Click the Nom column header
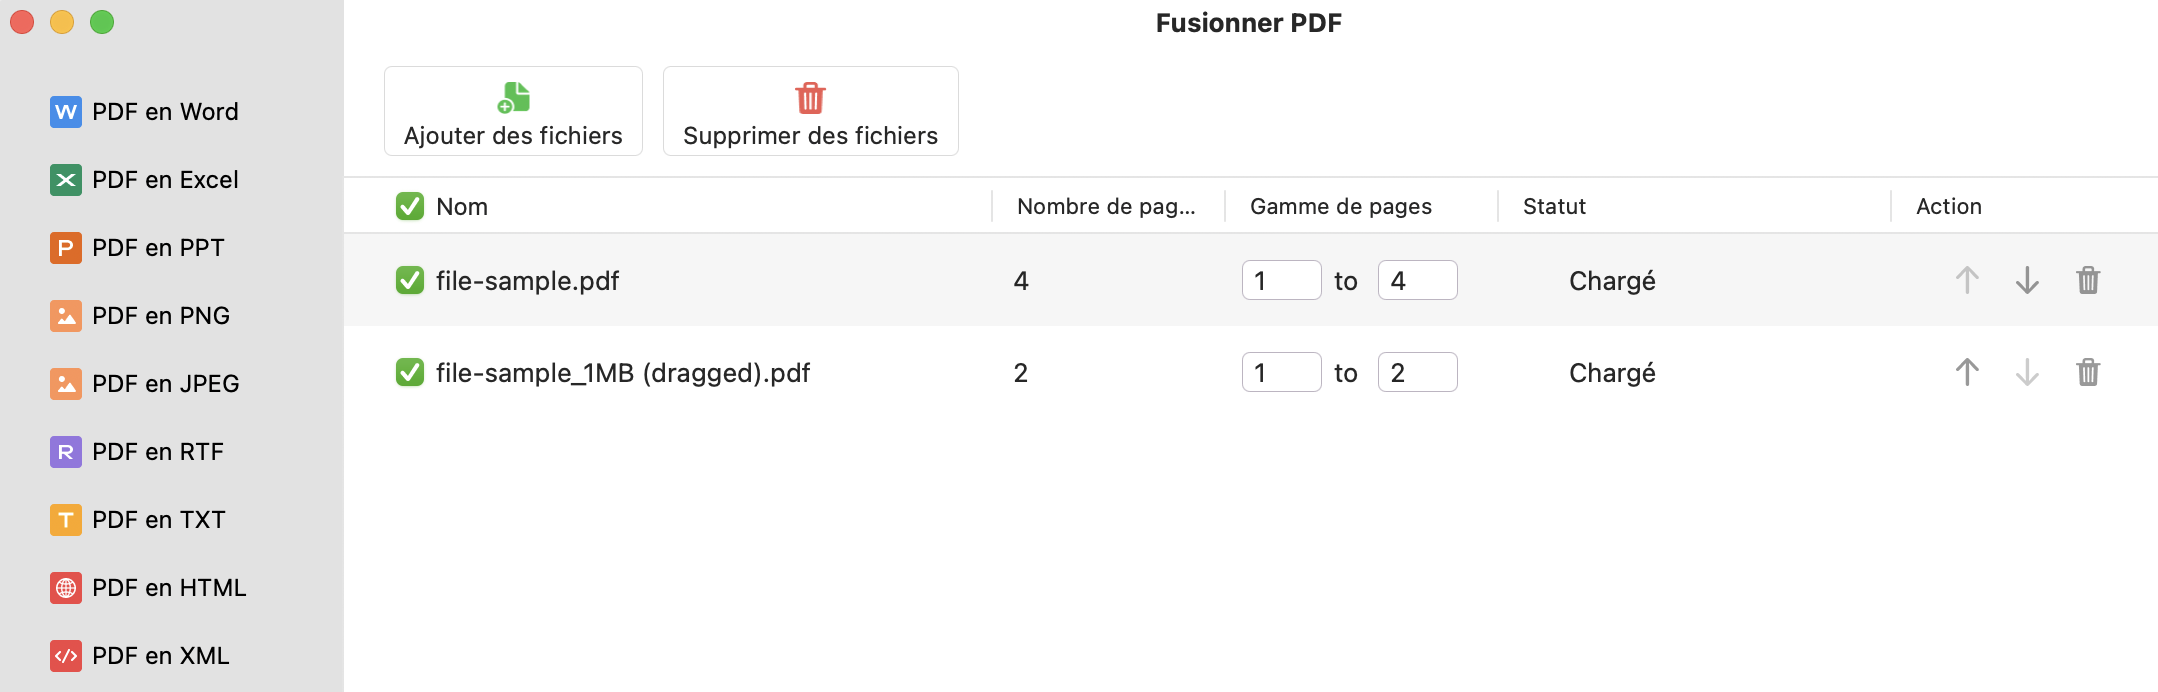This screenshot has width=2158, height=692. tap(461, 206)
